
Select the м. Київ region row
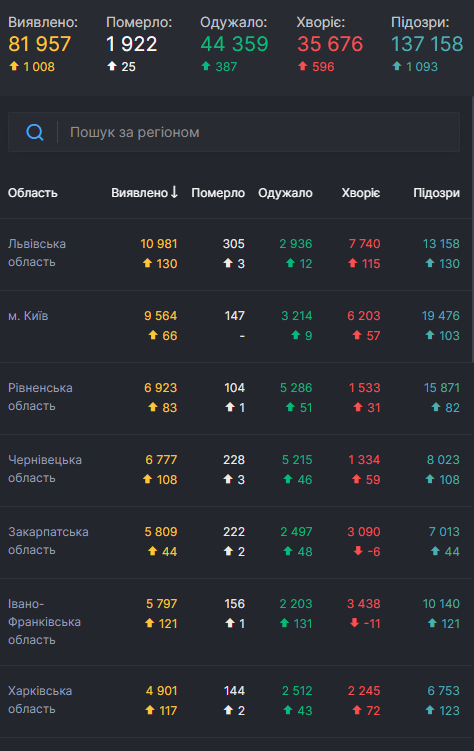coord(237,326)
